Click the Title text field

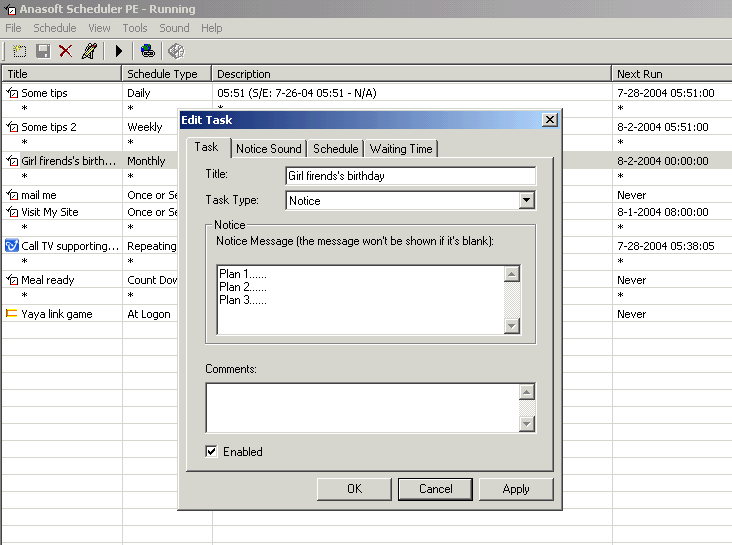[x=410, y=176]
